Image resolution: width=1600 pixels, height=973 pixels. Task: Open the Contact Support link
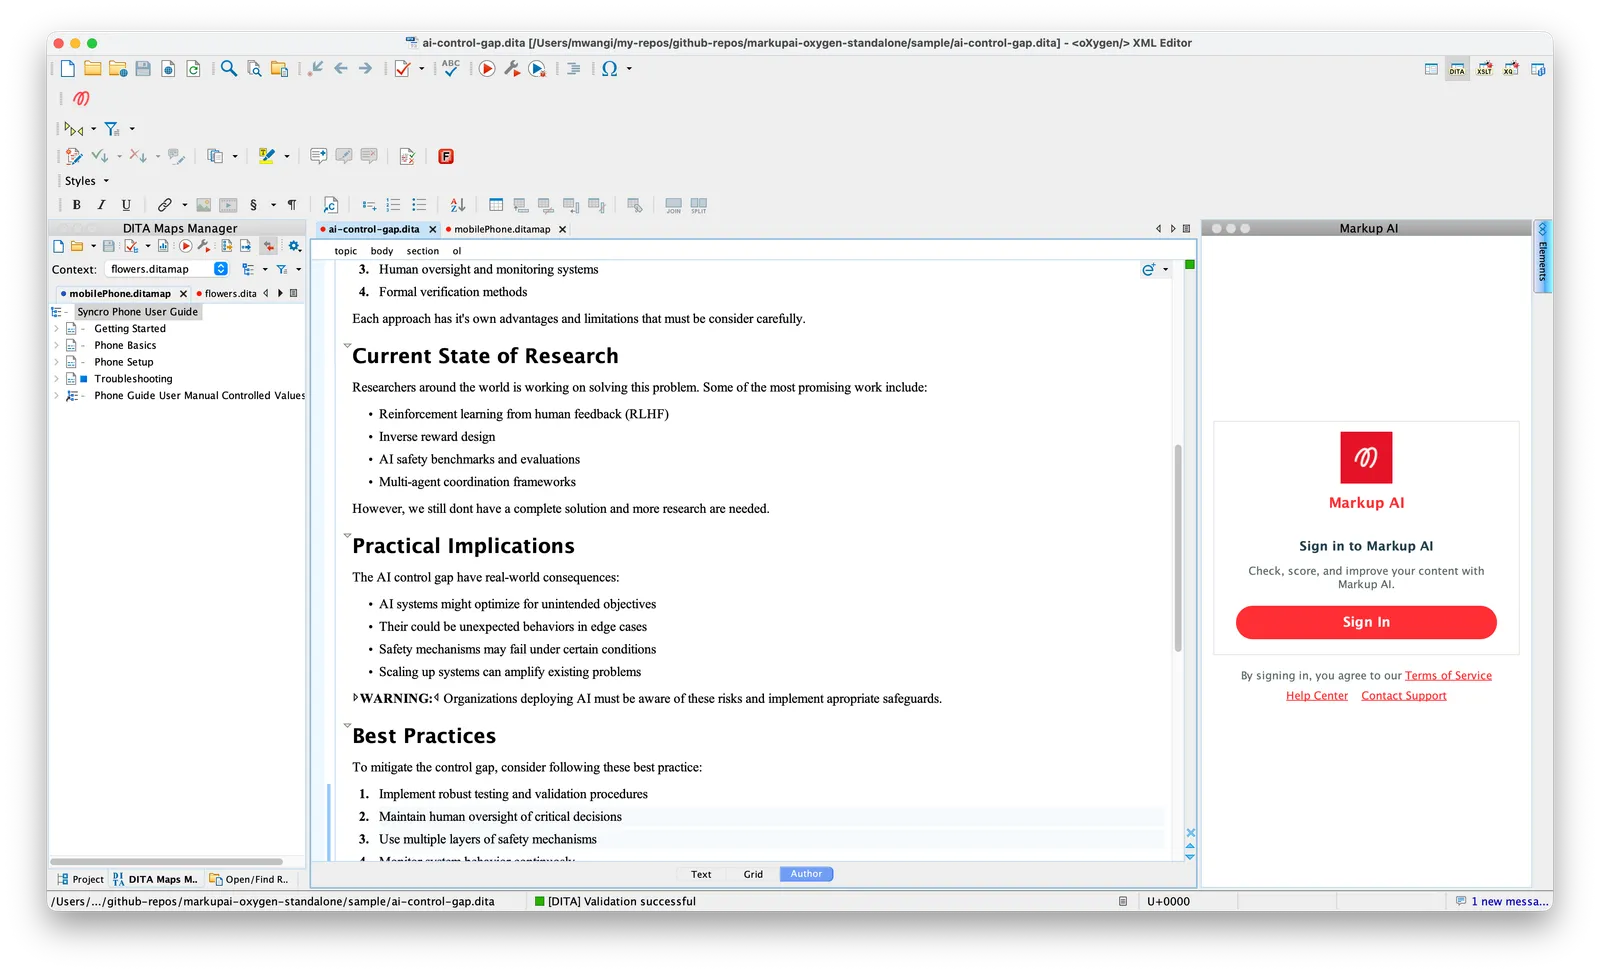[1403, 696]
